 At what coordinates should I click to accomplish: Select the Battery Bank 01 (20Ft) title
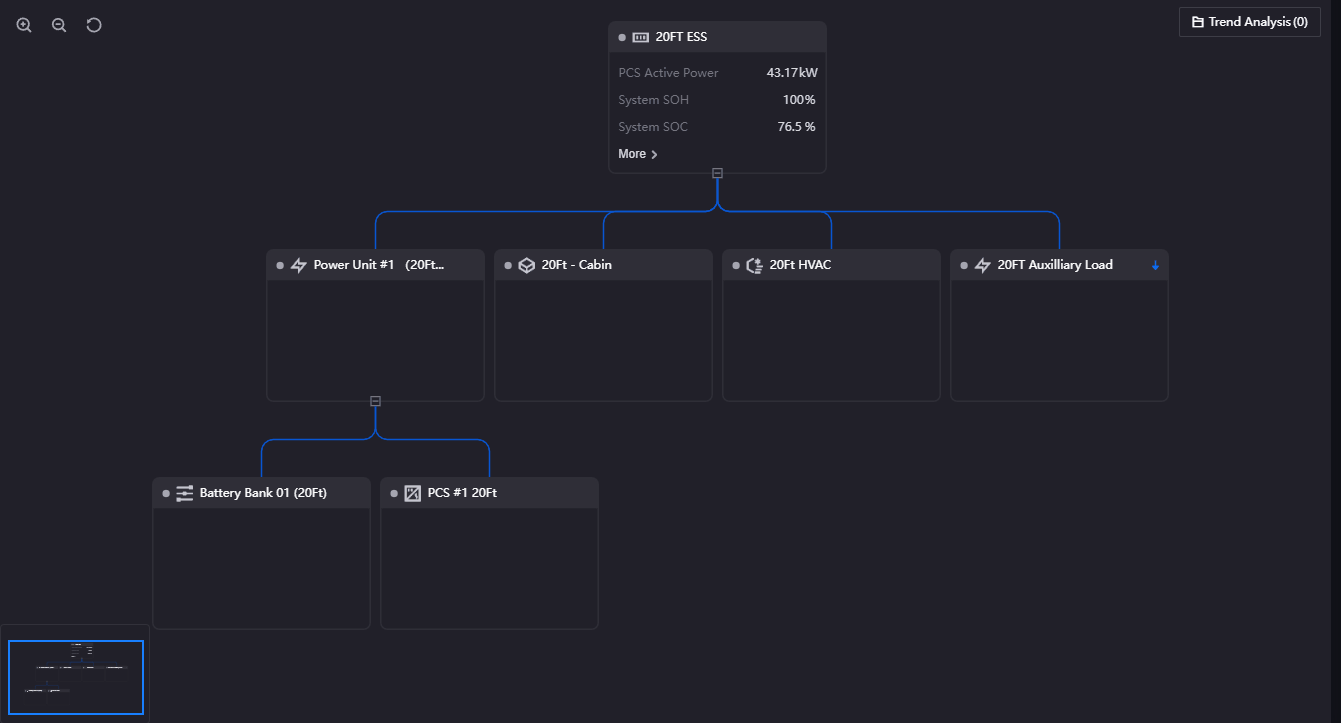point(263,493)
